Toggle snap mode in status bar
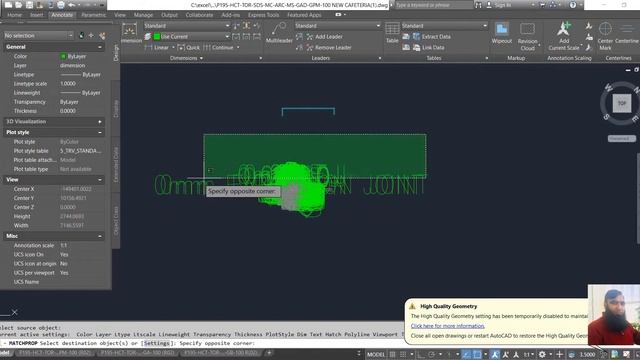640x360 pixels. point(403,355)
